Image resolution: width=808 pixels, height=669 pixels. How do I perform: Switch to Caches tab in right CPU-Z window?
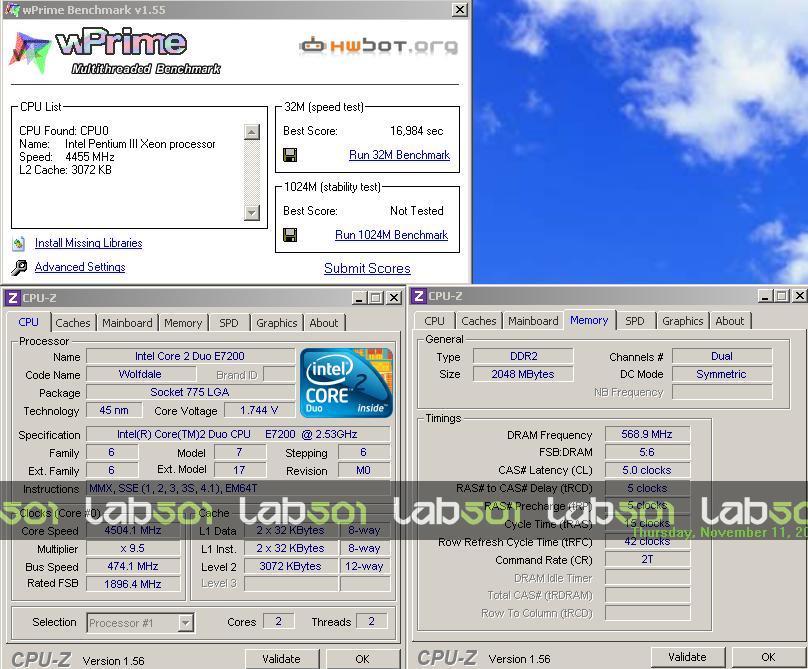pyautogui.click(x=479, y=321)
